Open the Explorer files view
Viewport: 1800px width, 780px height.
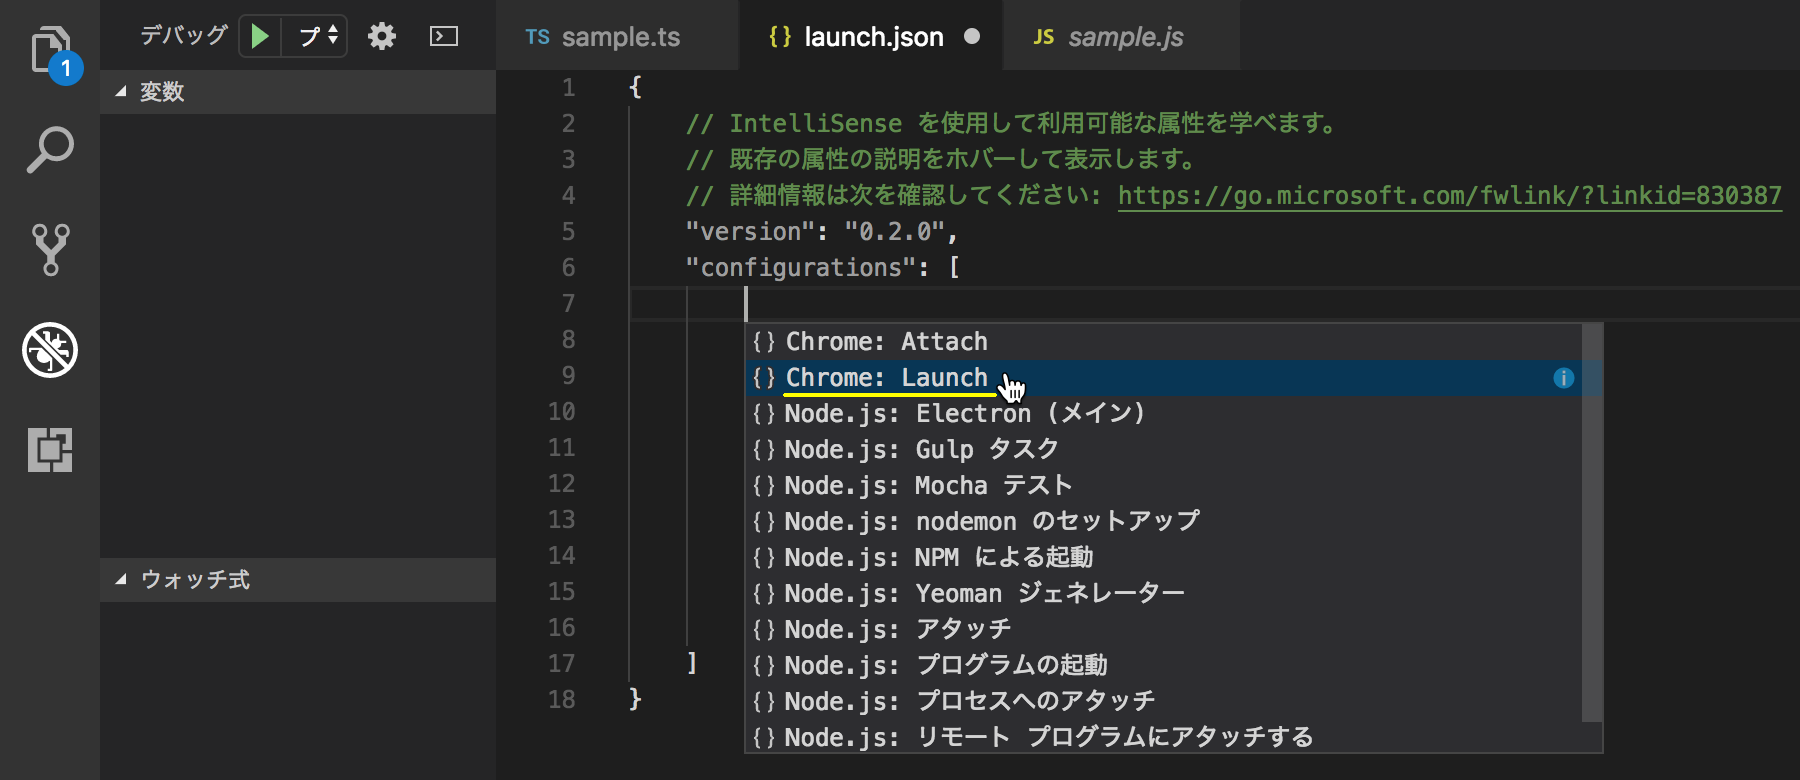tap(50, 52)
